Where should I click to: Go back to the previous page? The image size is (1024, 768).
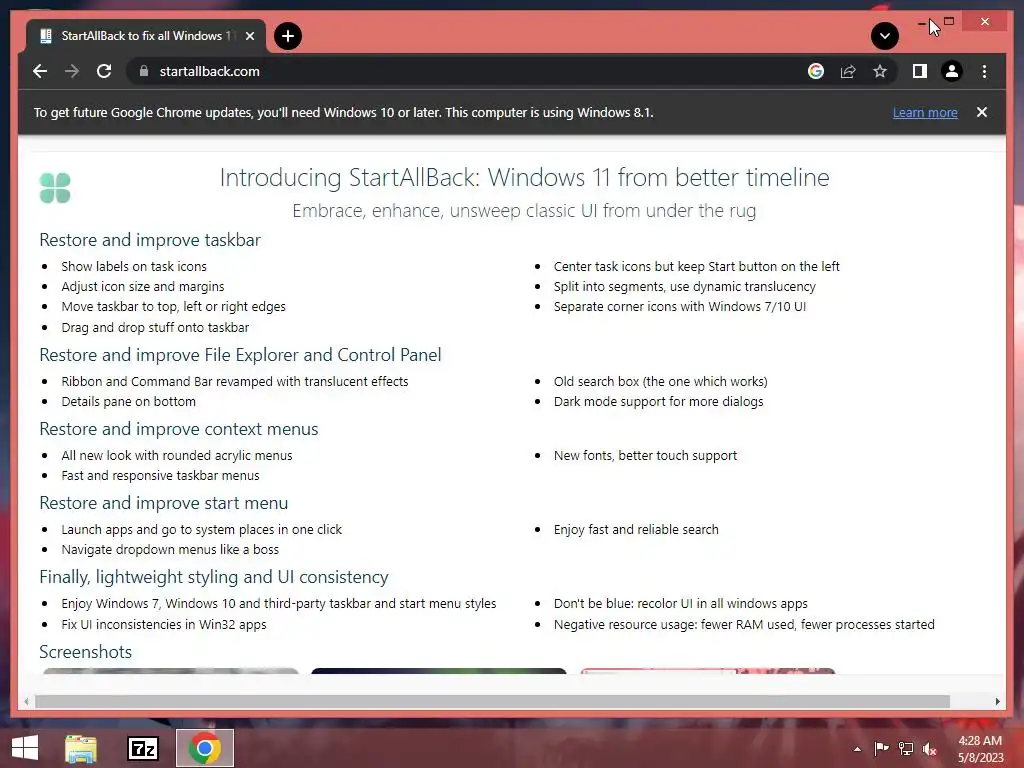(x=40, y=71)
